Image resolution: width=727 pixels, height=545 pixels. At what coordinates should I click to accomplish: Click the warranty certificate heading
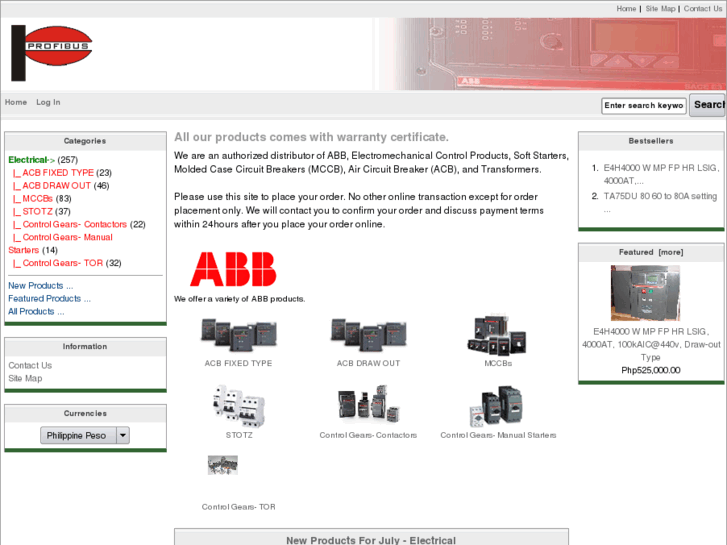click(312, 137)
